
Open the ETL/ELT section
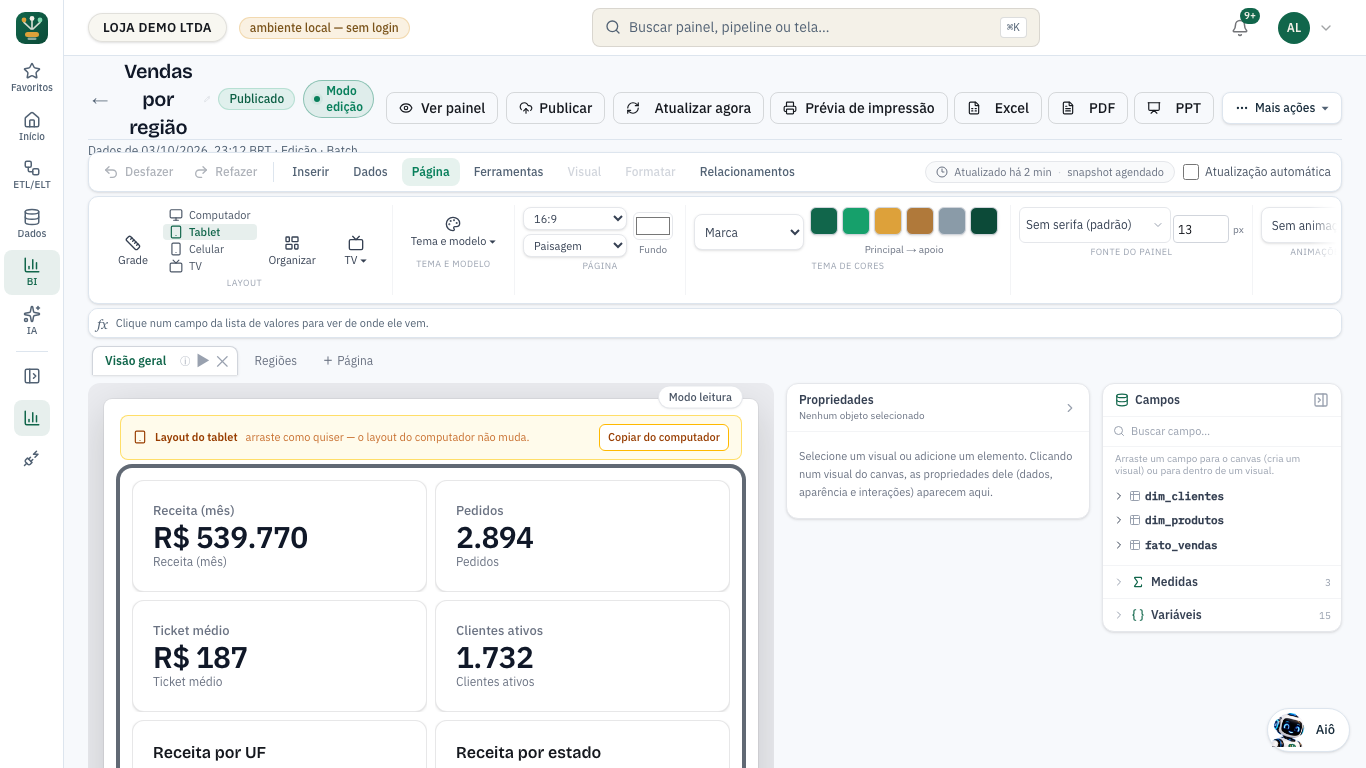[x=32, y=175]
